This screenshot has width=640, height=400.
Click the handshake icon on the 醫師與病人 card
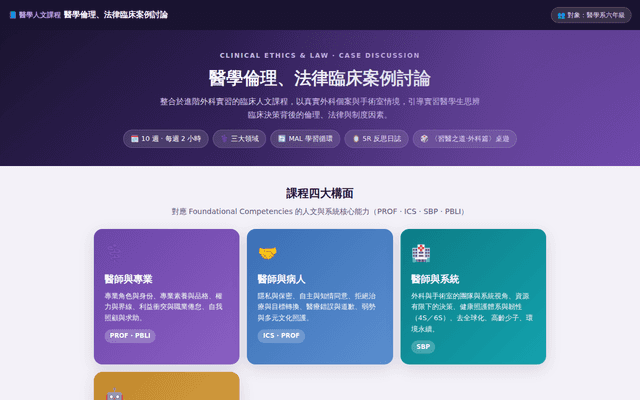click(268, 253)
